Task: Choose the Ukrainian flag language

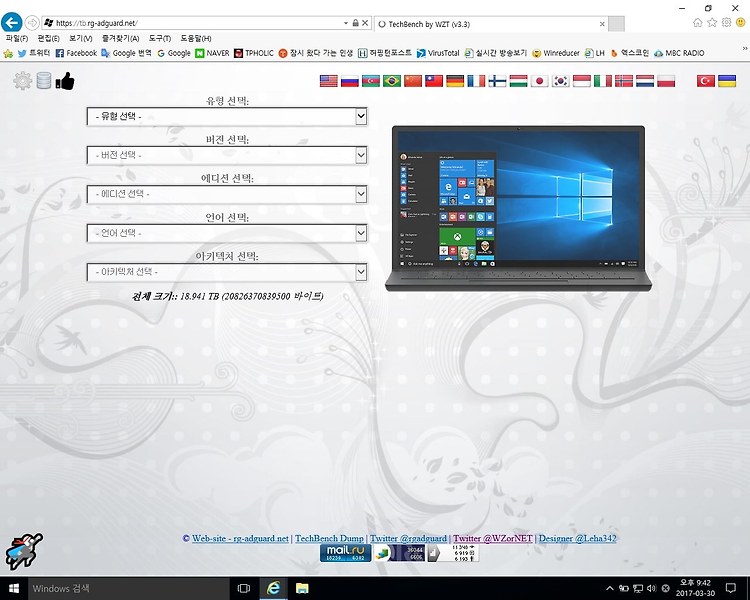Action: point(727,81)
